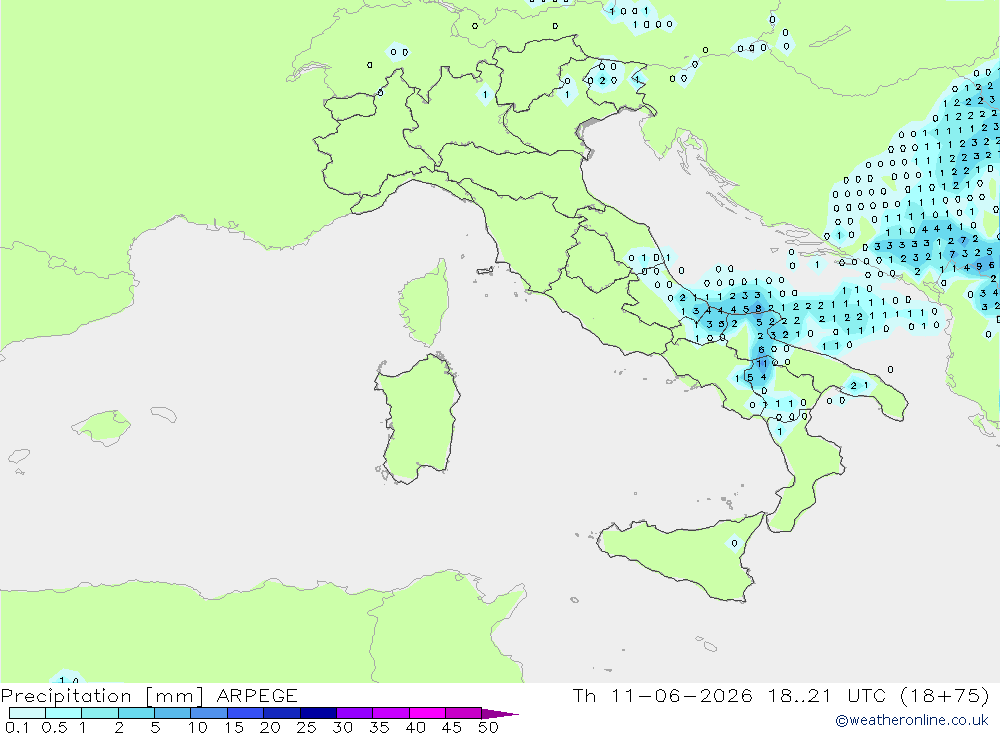The image size is (1000, 733).
Task: Pick the 0.1–0.5 mm lightest cyan swatch
Action: pyautogui.click(x=27, y=713)
